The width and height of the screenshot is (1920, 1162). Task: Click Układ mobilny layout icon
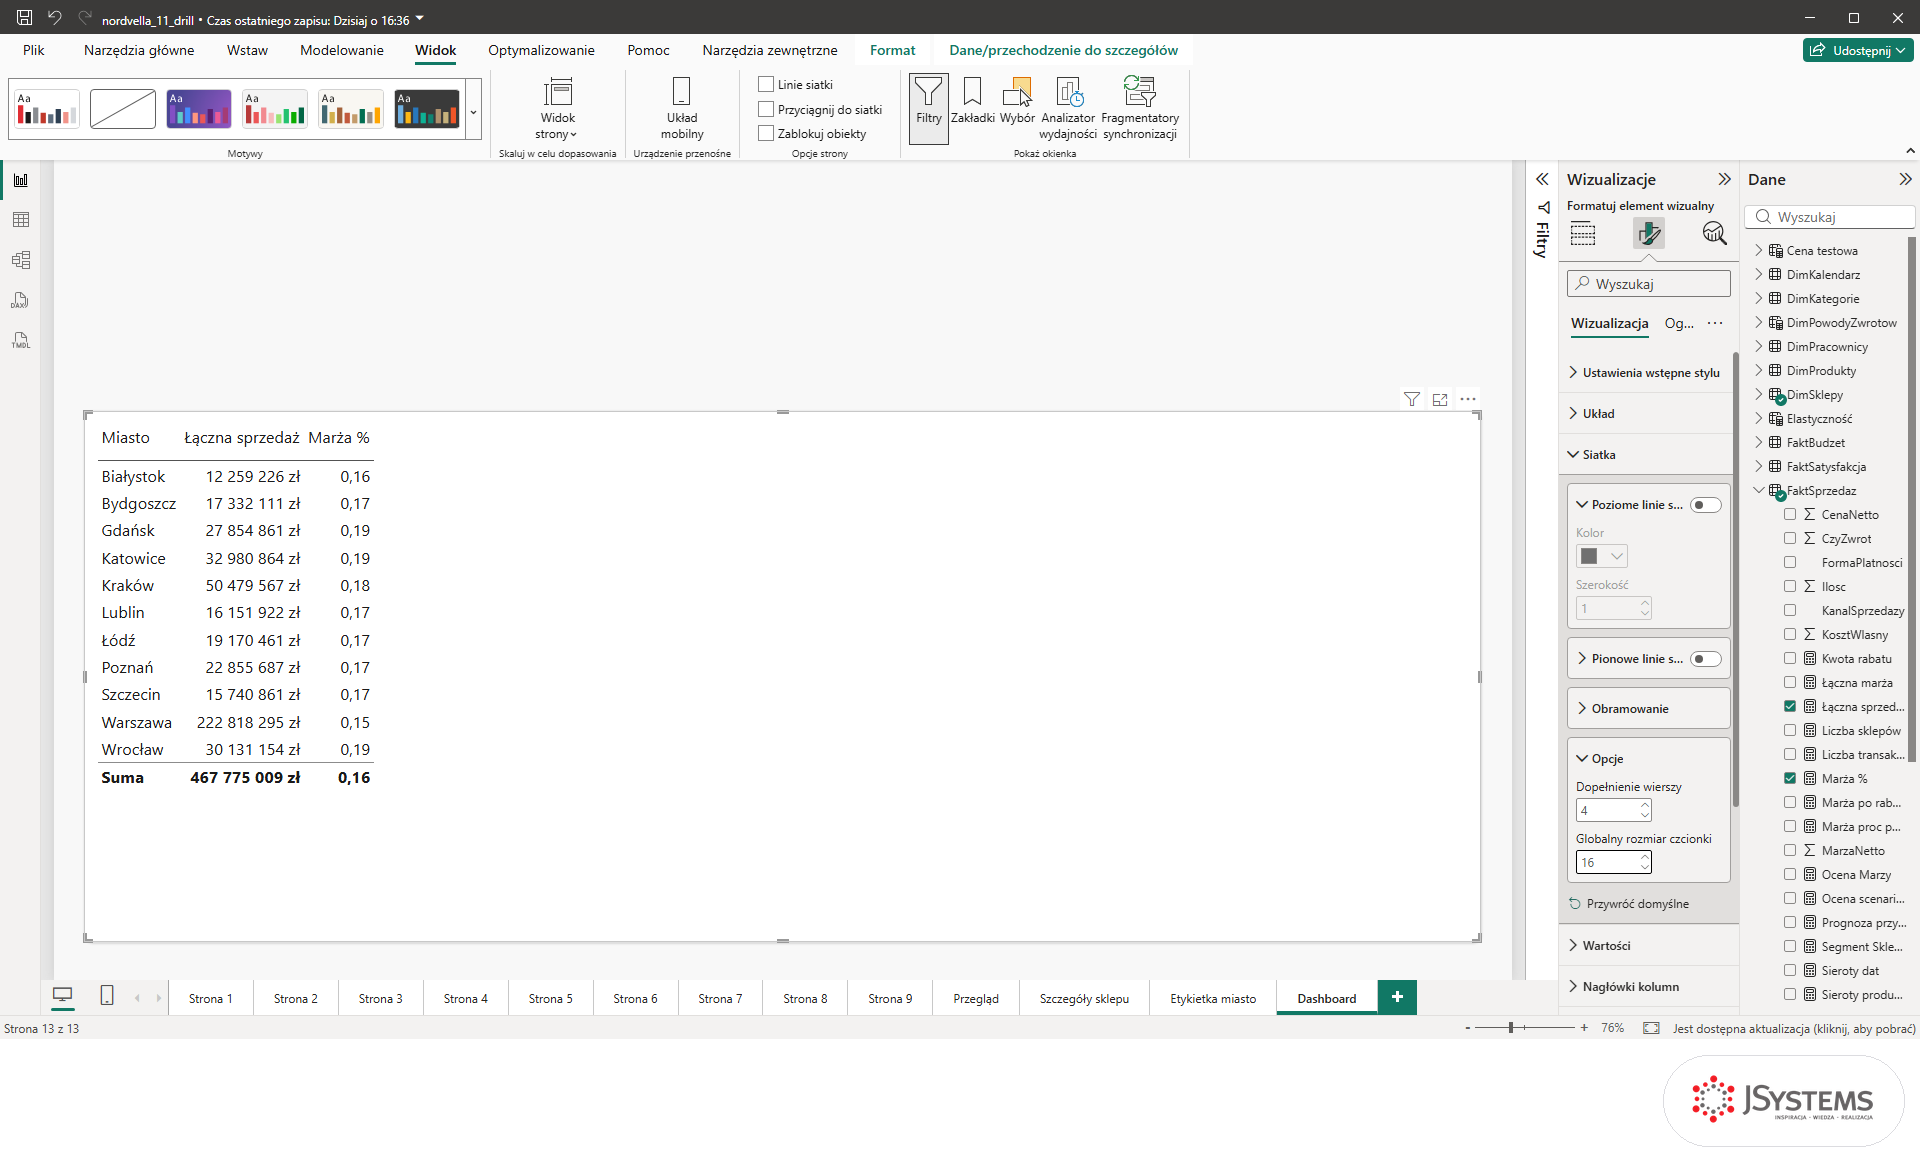(682, 108)
